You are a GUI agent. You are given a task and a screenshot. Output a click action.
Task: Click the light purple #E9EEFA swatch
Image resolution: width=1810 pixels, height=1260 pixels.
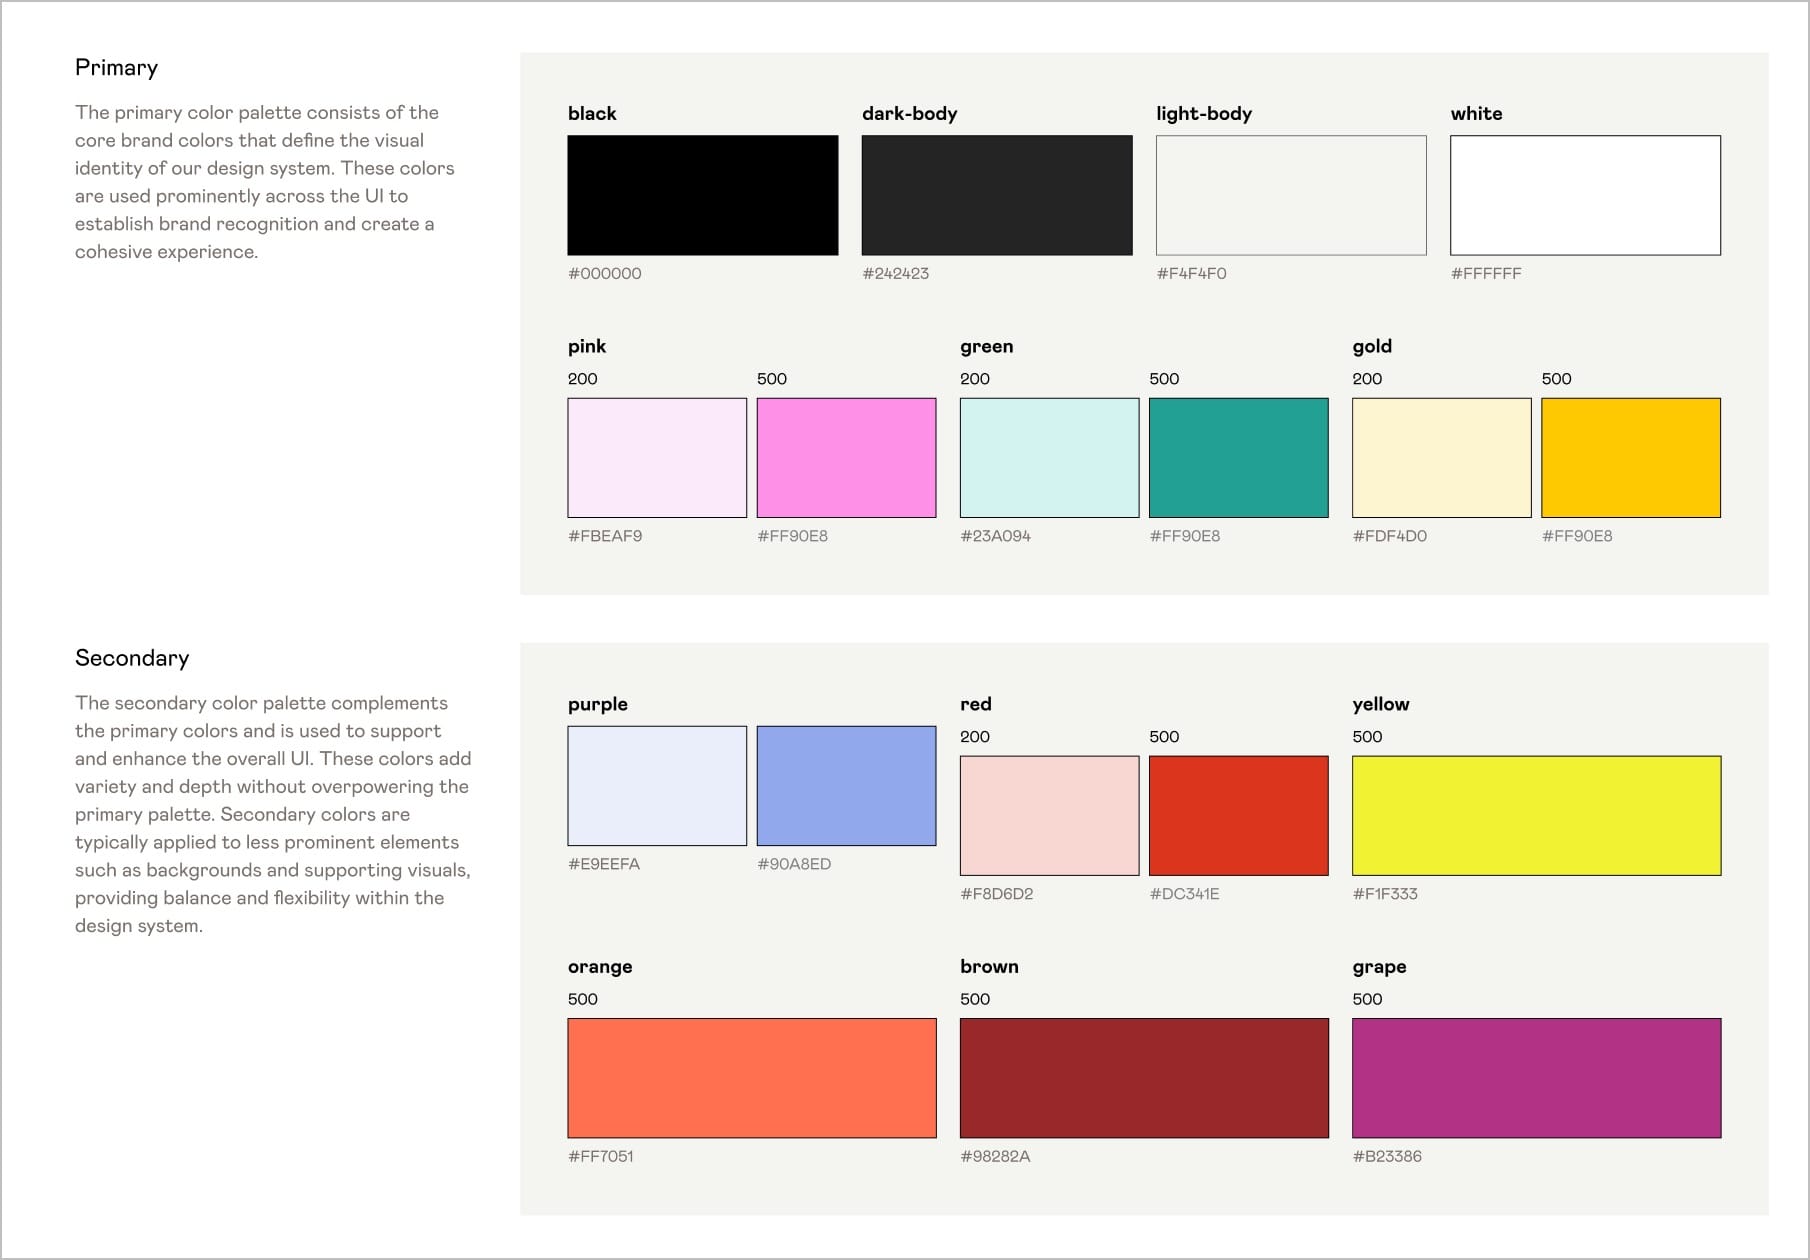tap(656, 785)
